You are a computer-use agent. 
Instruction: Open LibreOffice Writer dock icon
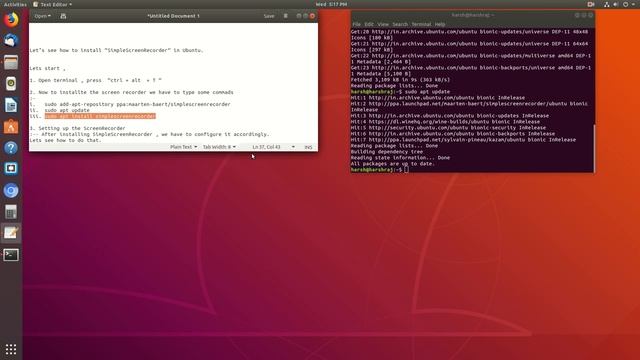coord(11,105)
